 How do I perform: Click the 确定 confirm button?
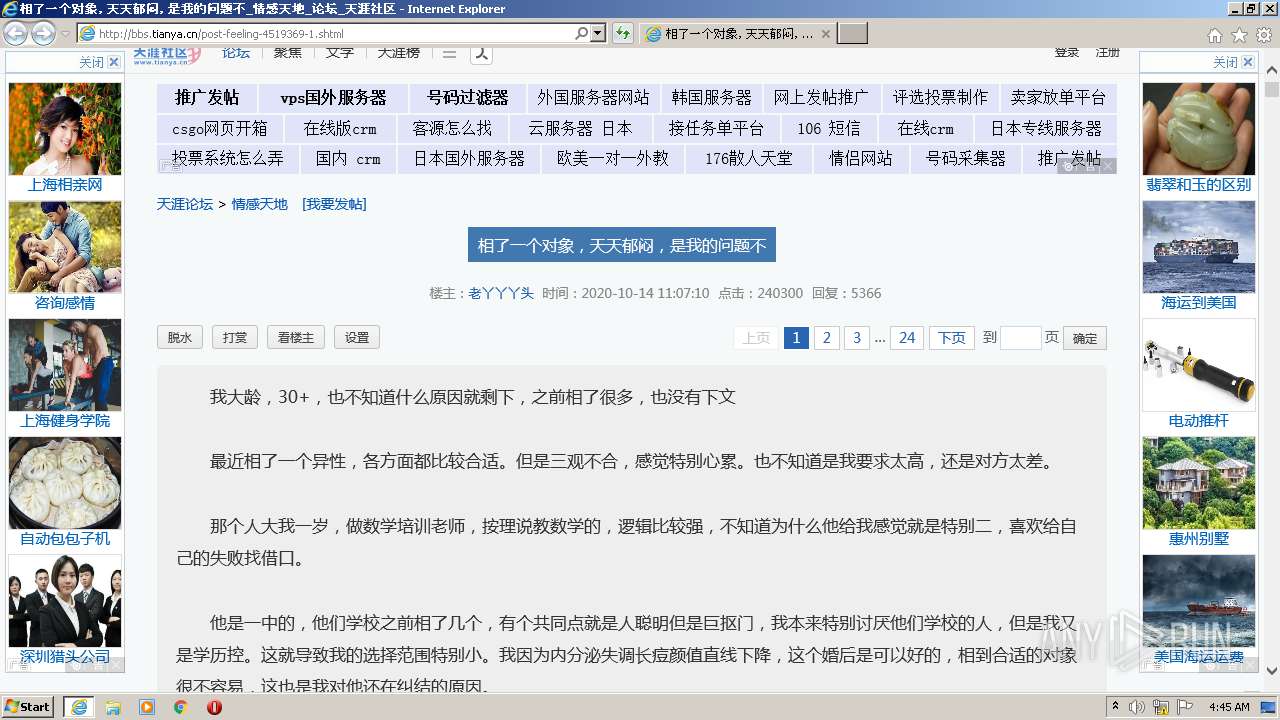click(x=1085, y=338)
